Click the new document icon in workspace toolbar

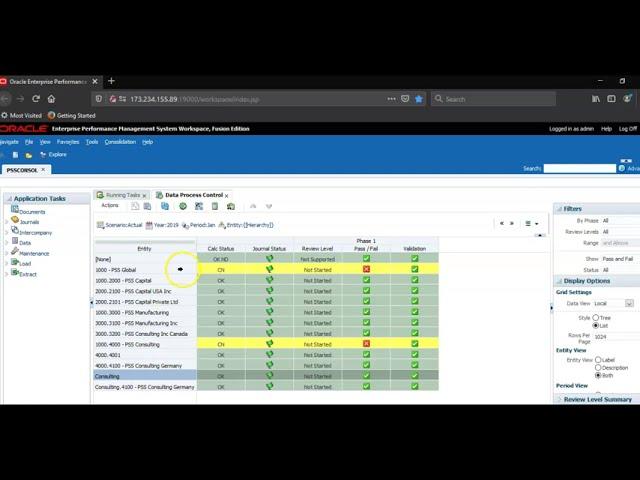coord(16,155)
